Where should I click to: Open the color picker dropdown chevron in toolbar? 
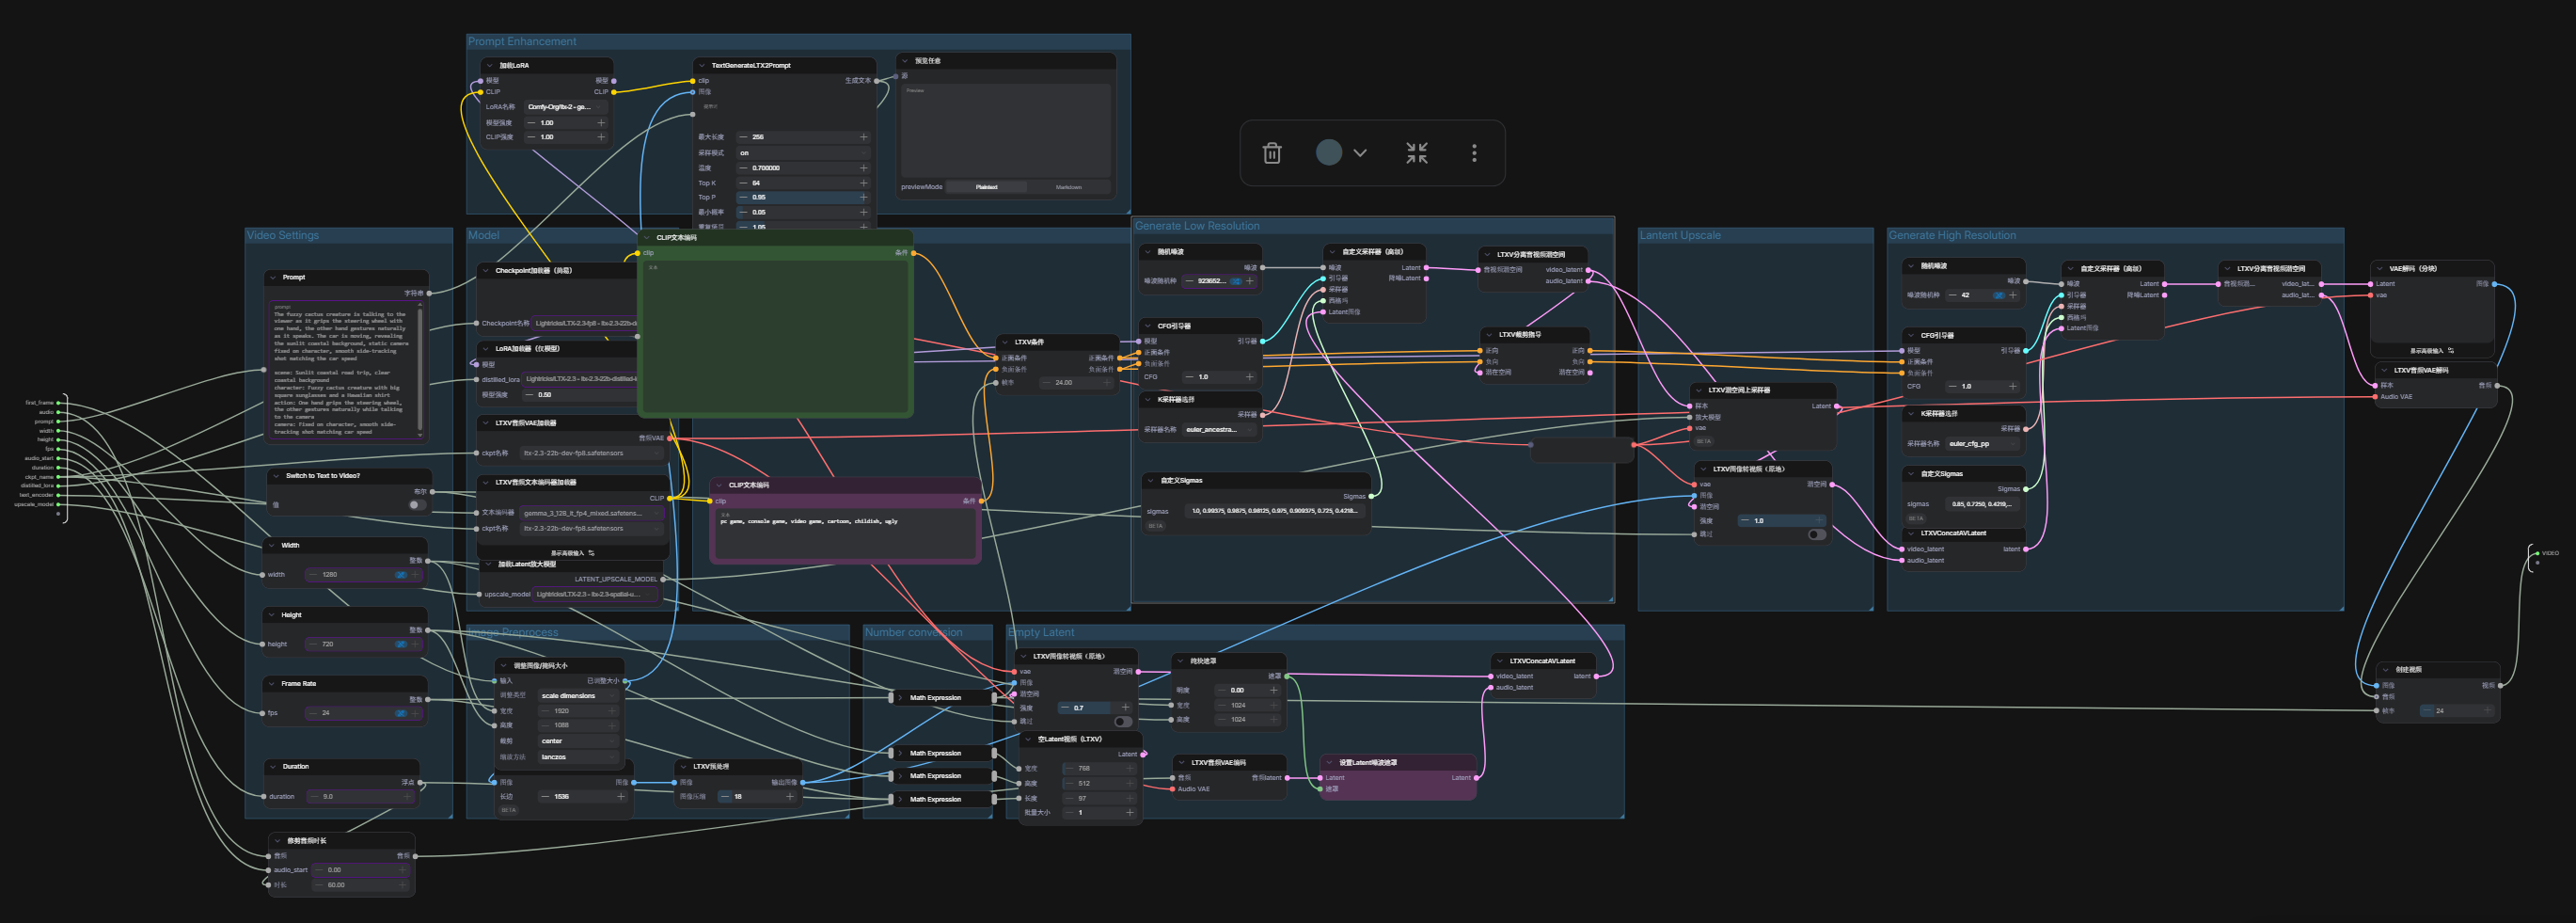tap(1360, 153)
